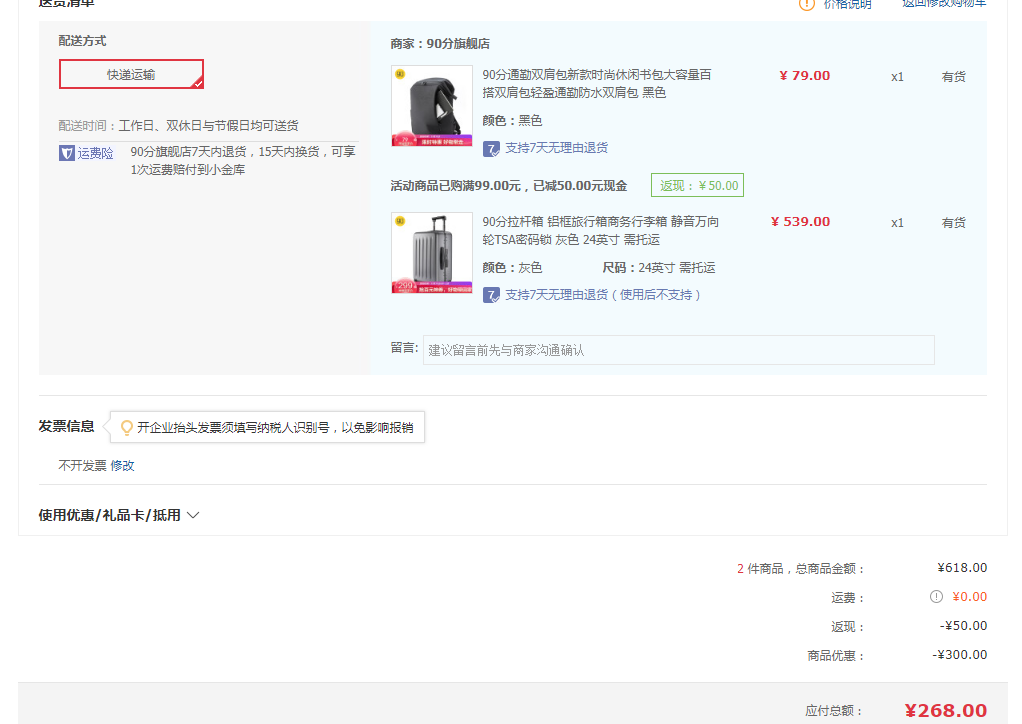The height and width of the screenshot is (724, 1022).
Task: Click the 颜色：灰色 suitcase colour text
Action: (x=512, y=268)
